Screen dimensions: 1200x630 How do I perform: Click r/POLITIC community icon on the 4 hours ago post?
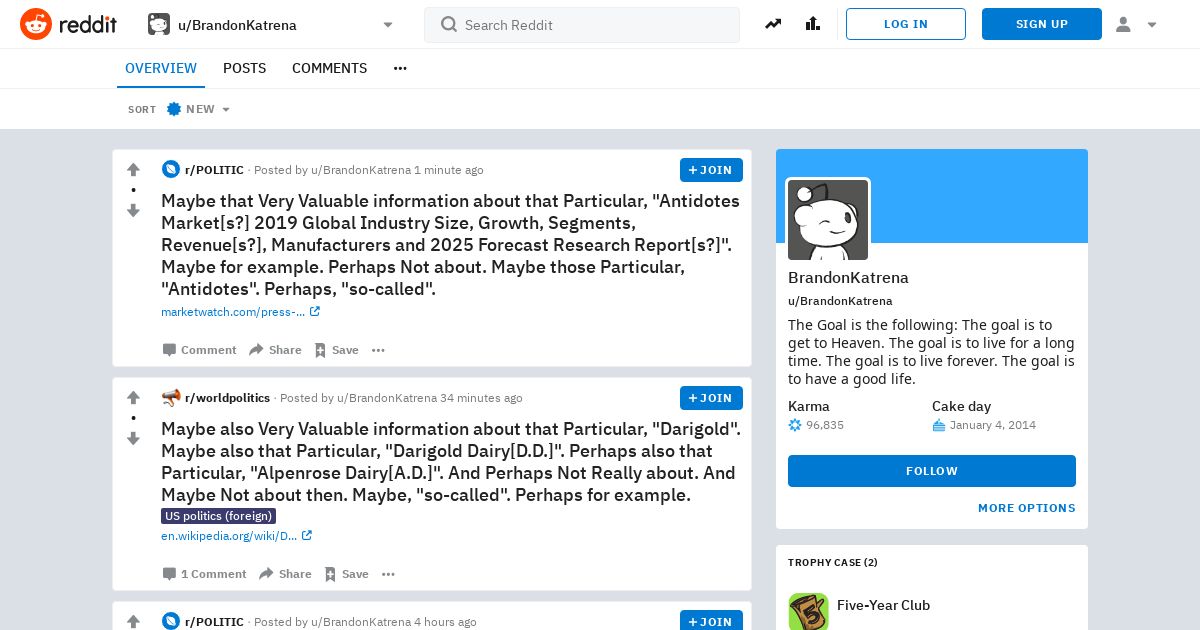pyautogui.click(x=171, y=622)
